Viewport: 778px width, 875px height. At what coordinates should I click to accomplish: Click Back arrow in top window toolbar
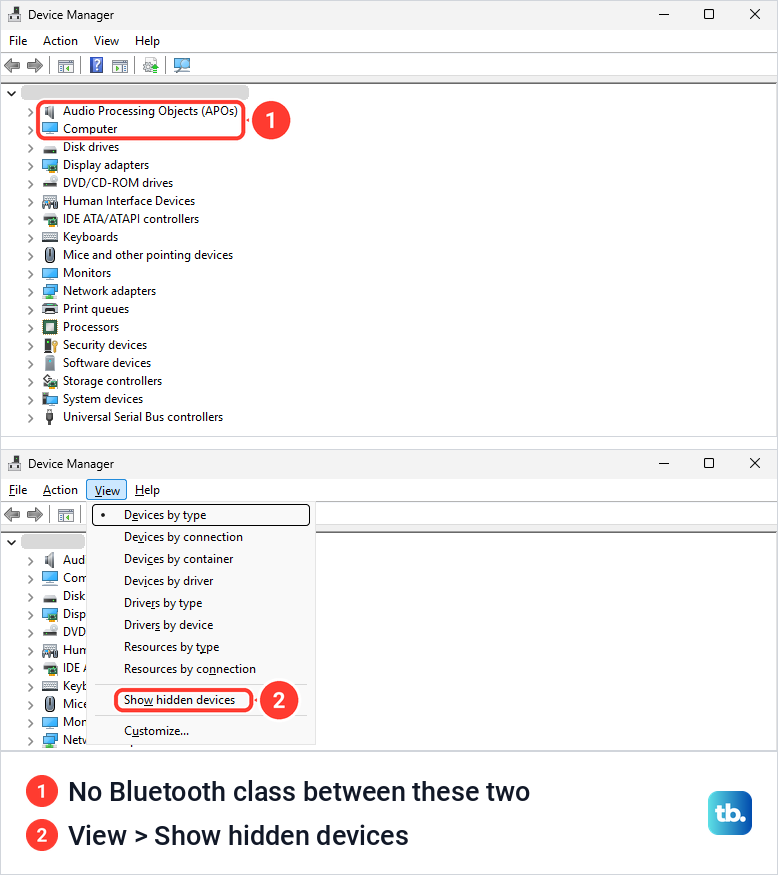tap(12, 66)
